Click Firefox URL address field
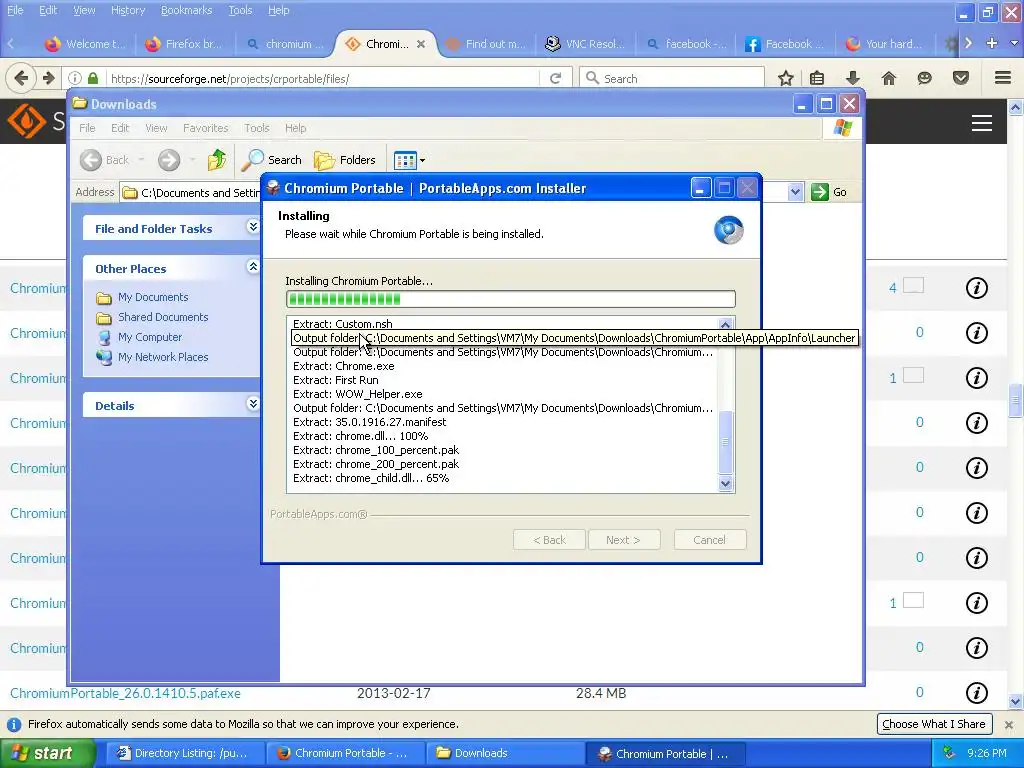 tap(323, 78)
